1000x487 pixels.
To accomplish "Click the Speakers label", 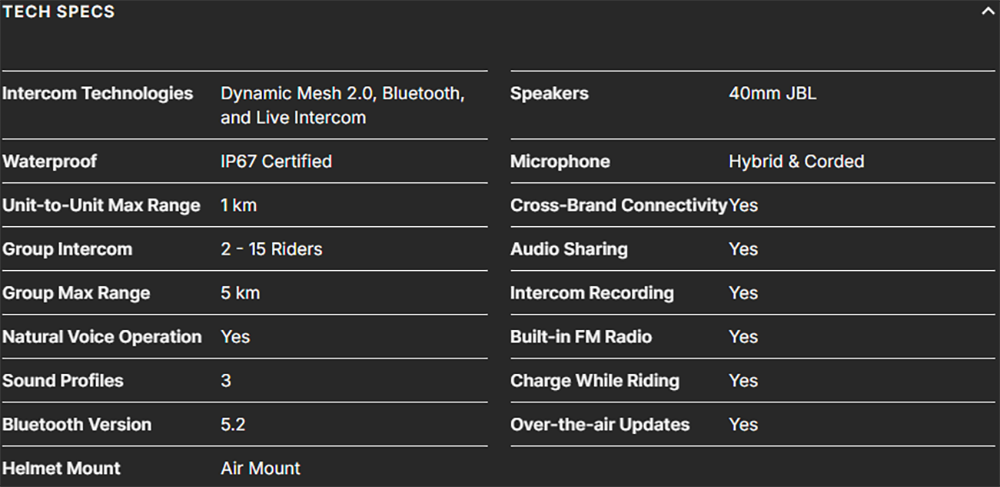I will click(x=549, y=94).
